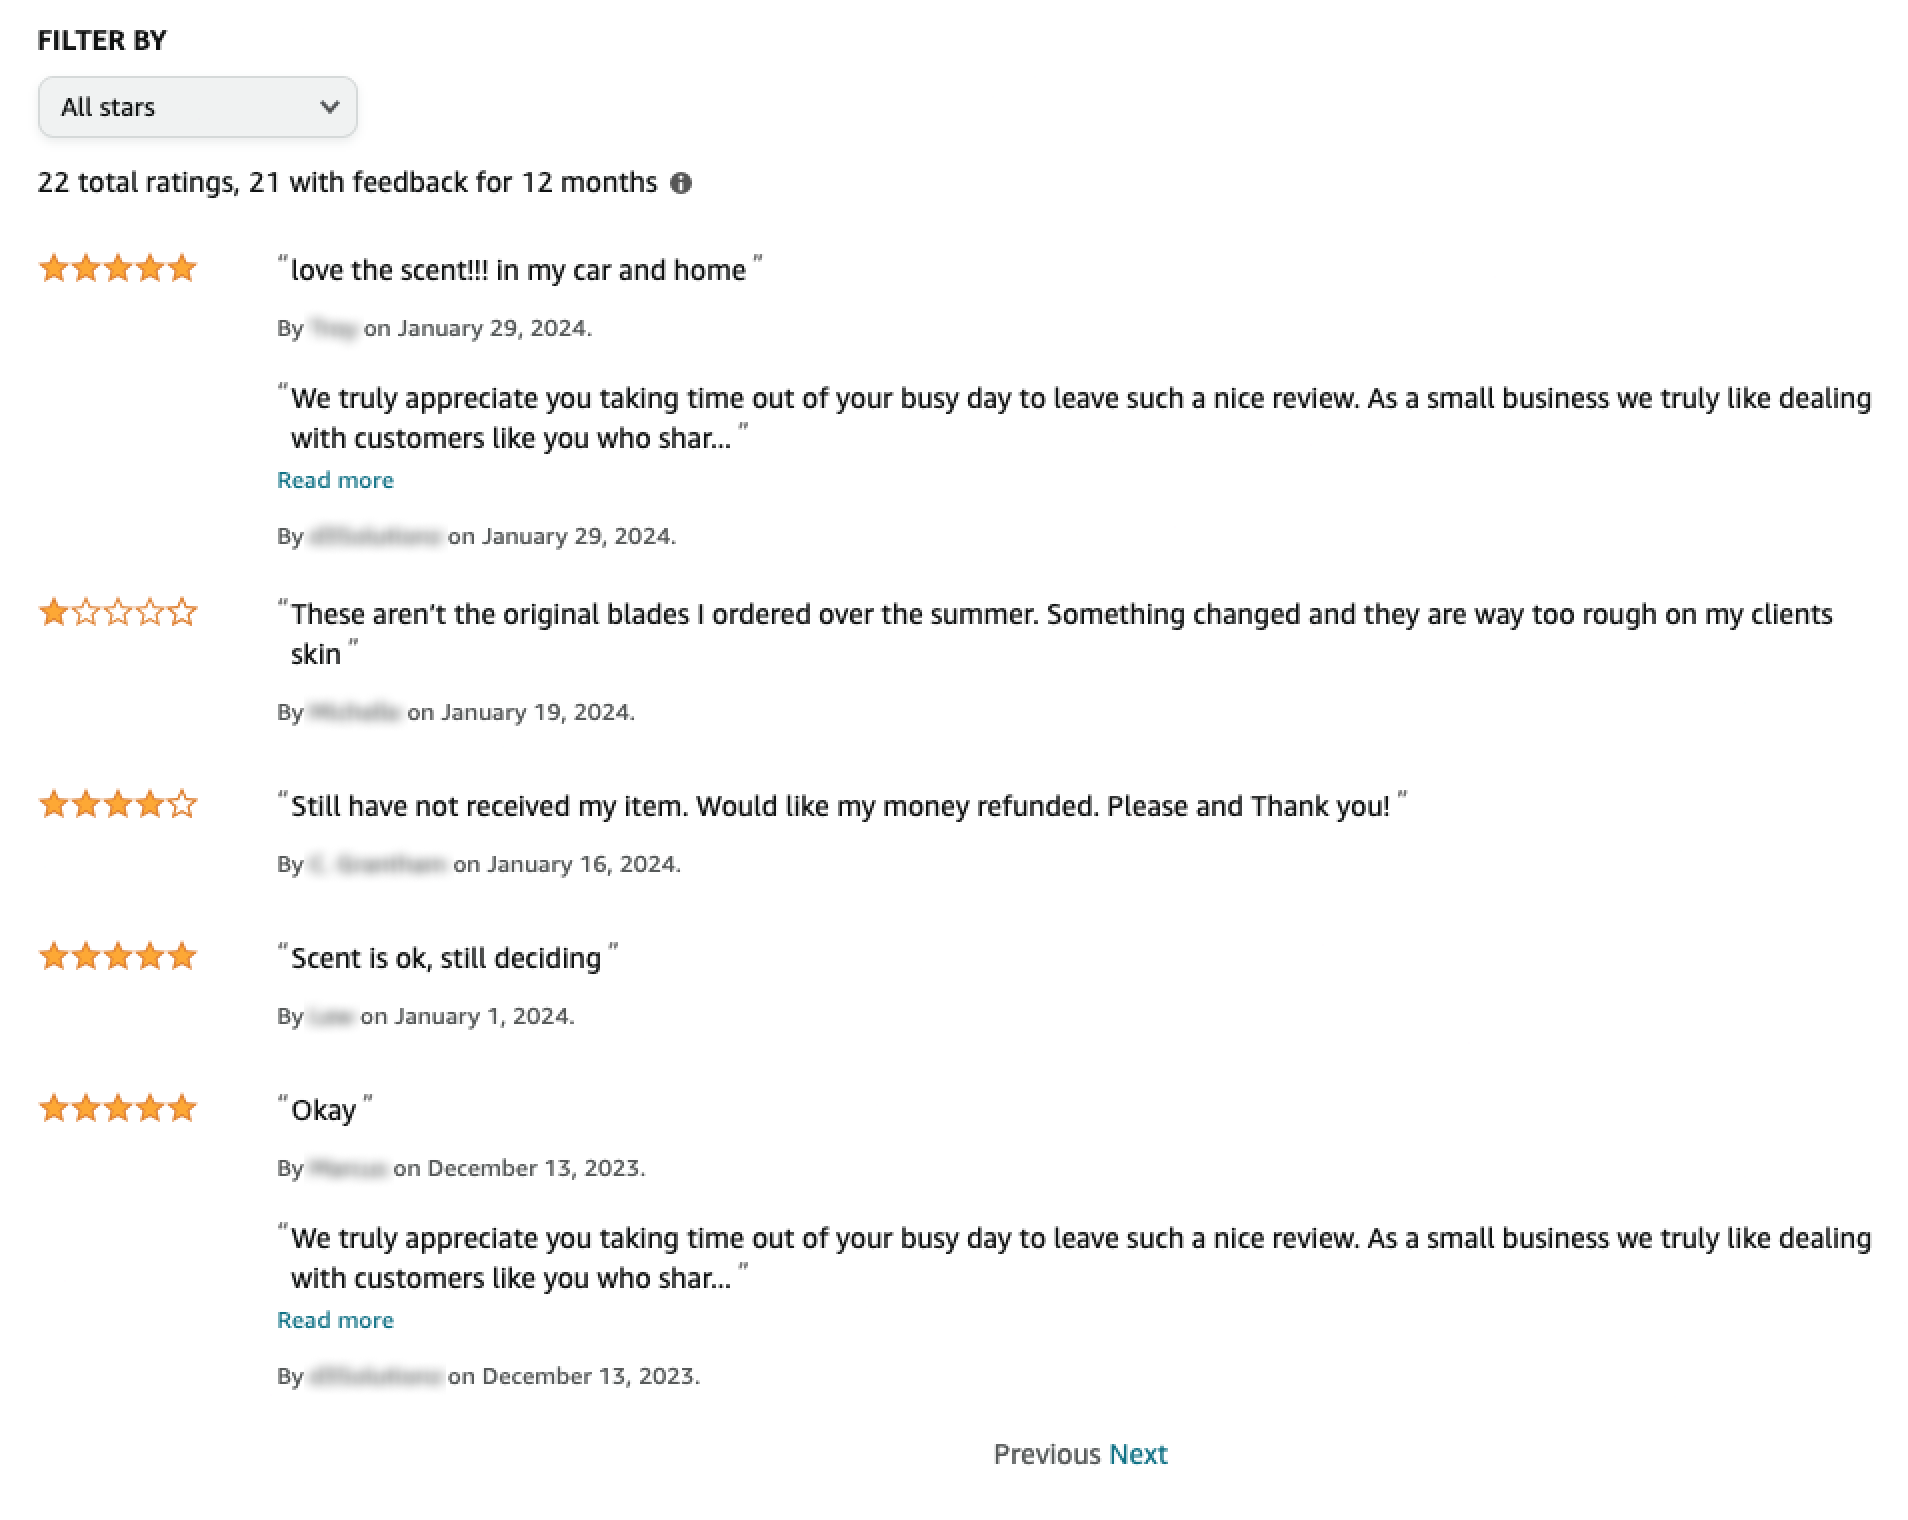Expand Read more under December 13 seller response
The width and height of the screenshot is (1908, 1520).
pos(335,1321)
